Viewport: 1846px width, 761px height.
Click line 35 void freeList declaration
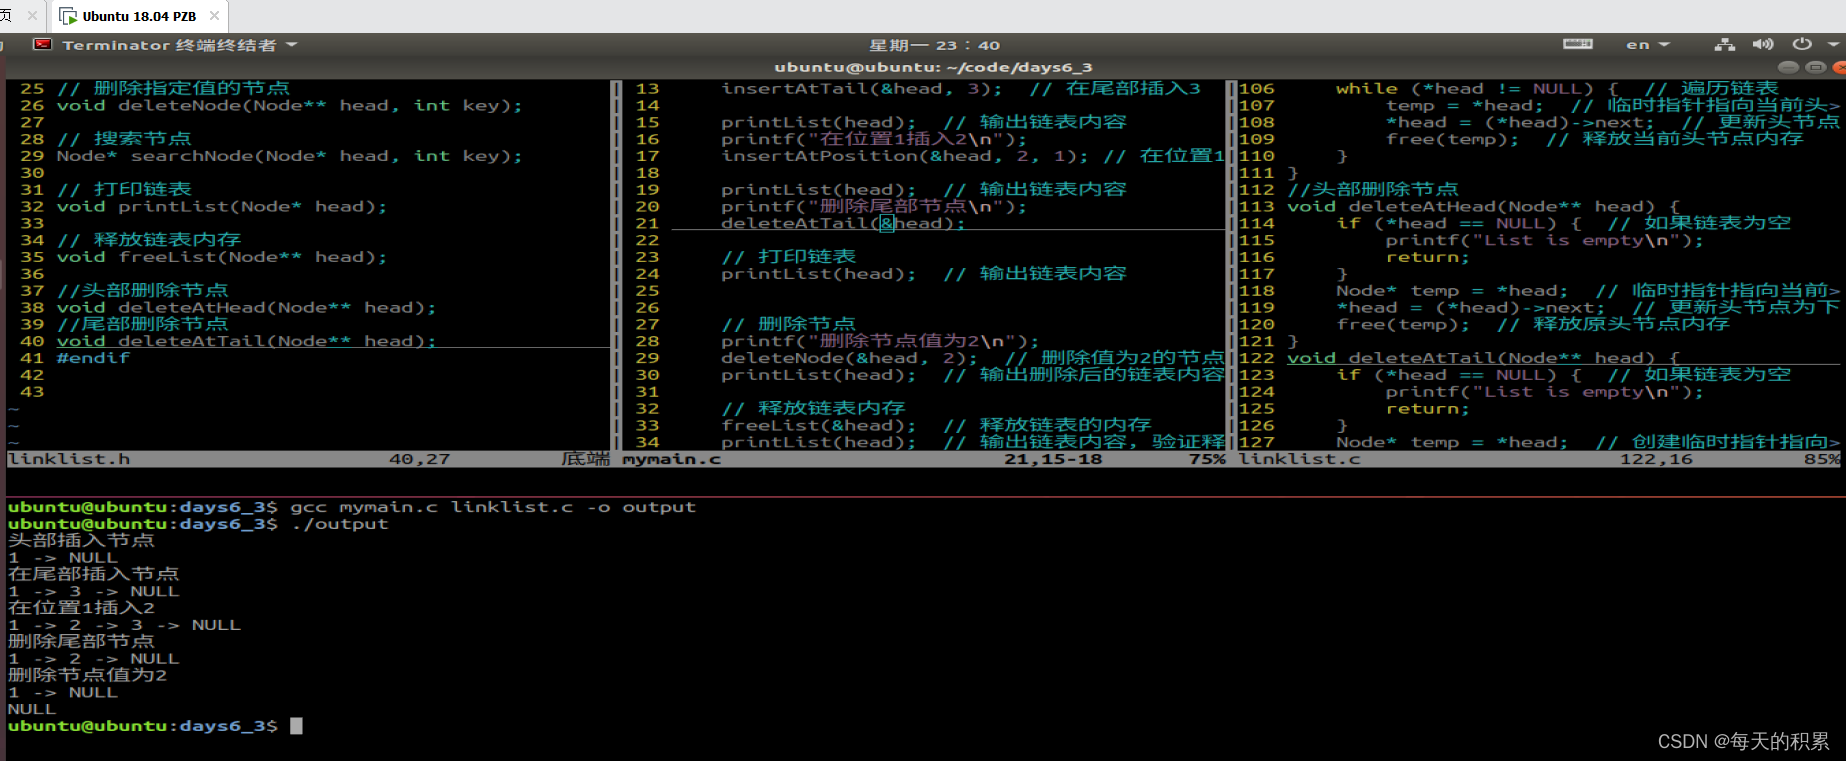pyautogui.click(x=221, y=257)
